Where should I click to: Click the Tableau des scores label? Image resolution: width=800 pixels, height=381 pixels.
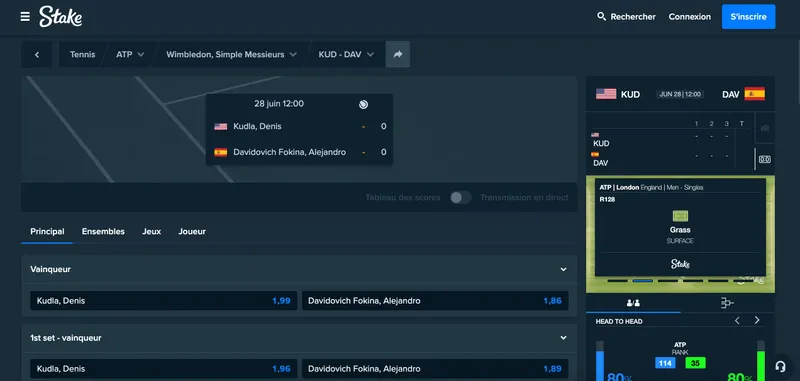point(403,197)
